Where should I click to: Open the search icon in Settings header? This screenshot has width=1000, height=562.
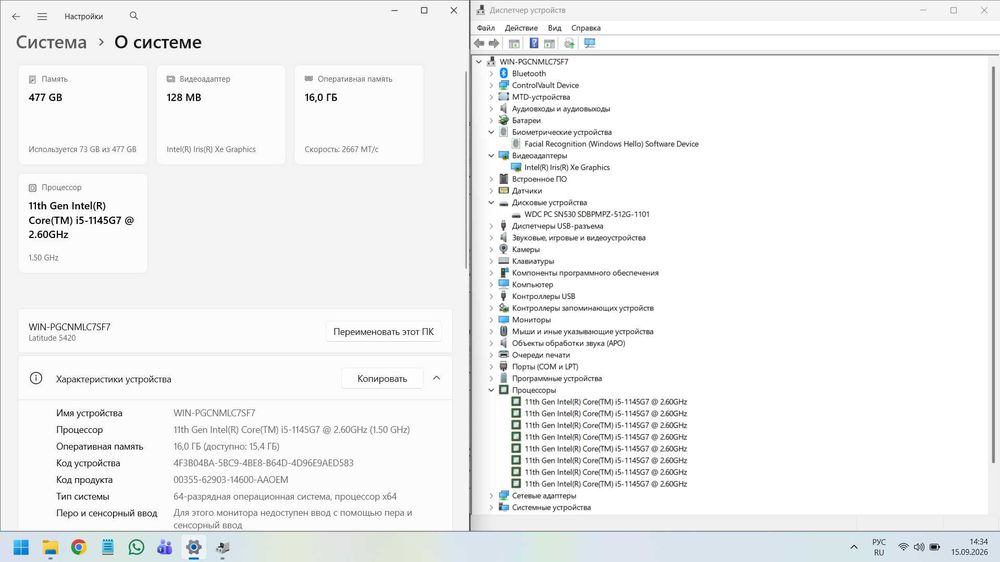[133, 15]
